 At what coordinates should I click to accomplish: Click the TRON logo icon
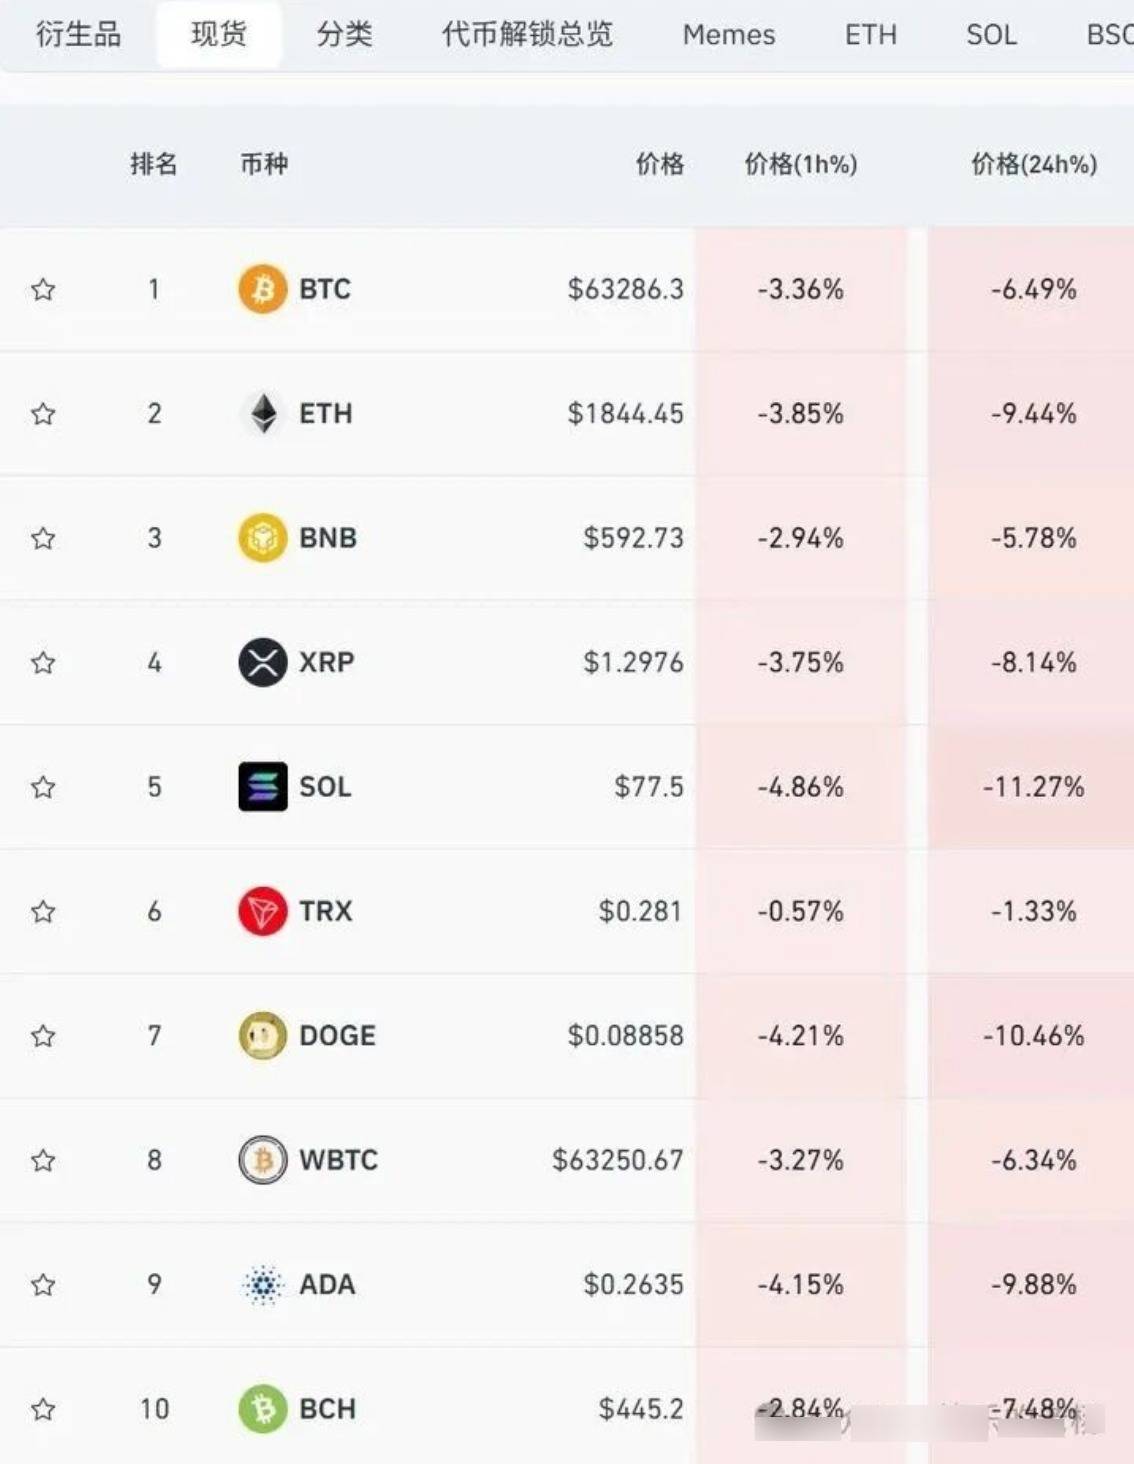coord(262,911)
